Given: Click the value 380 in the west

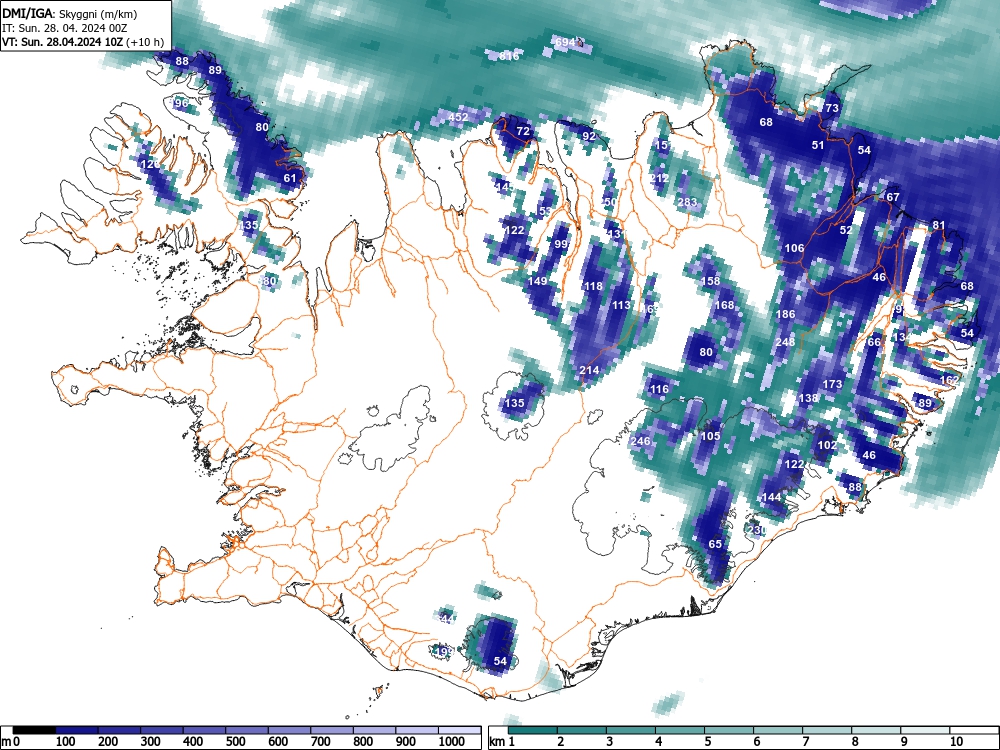Looking at the screenshot, I should (267, 281).
